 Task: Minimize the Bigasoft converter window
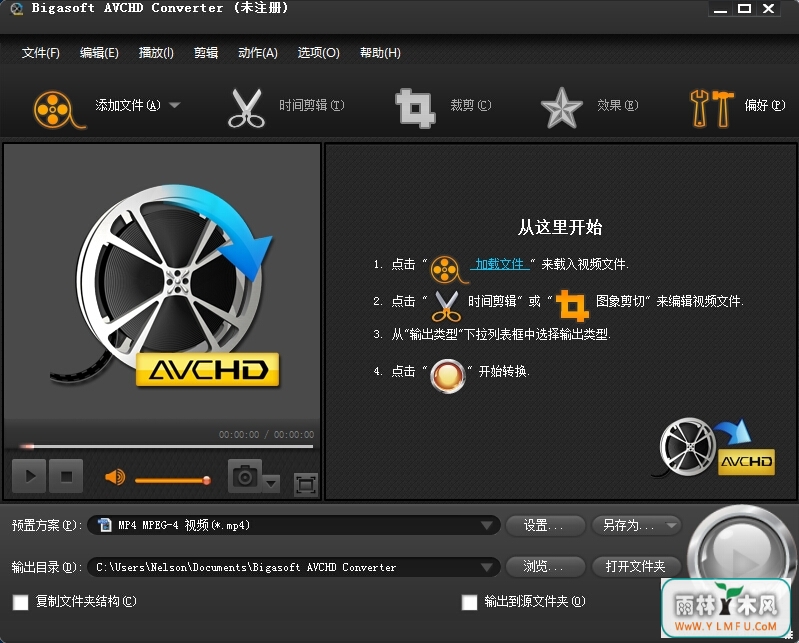click(720, 9)
